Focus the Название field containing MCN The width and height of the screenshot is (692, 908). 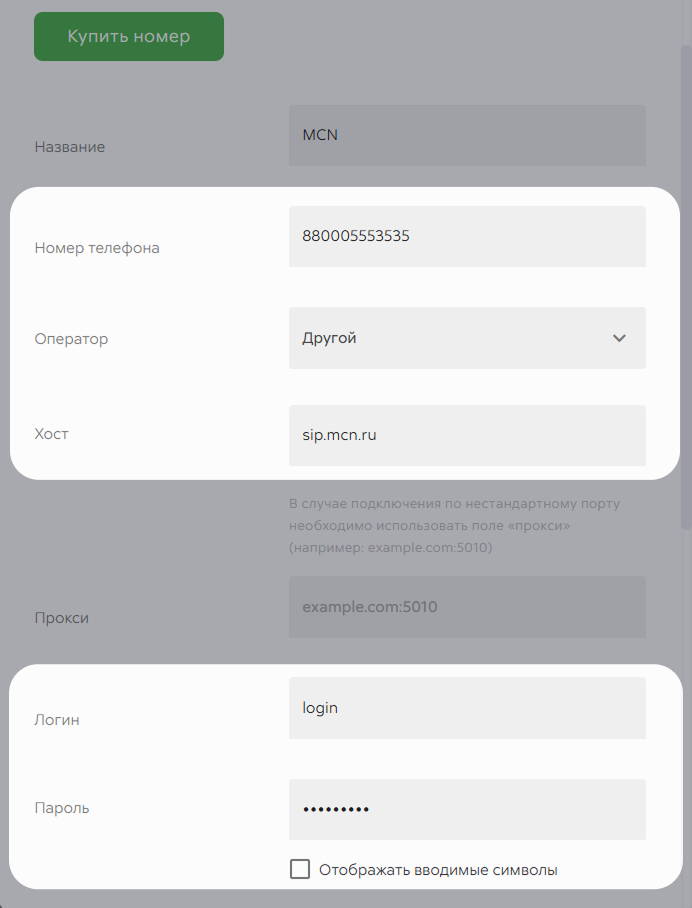pyautogui.click(x=467, y=136)
